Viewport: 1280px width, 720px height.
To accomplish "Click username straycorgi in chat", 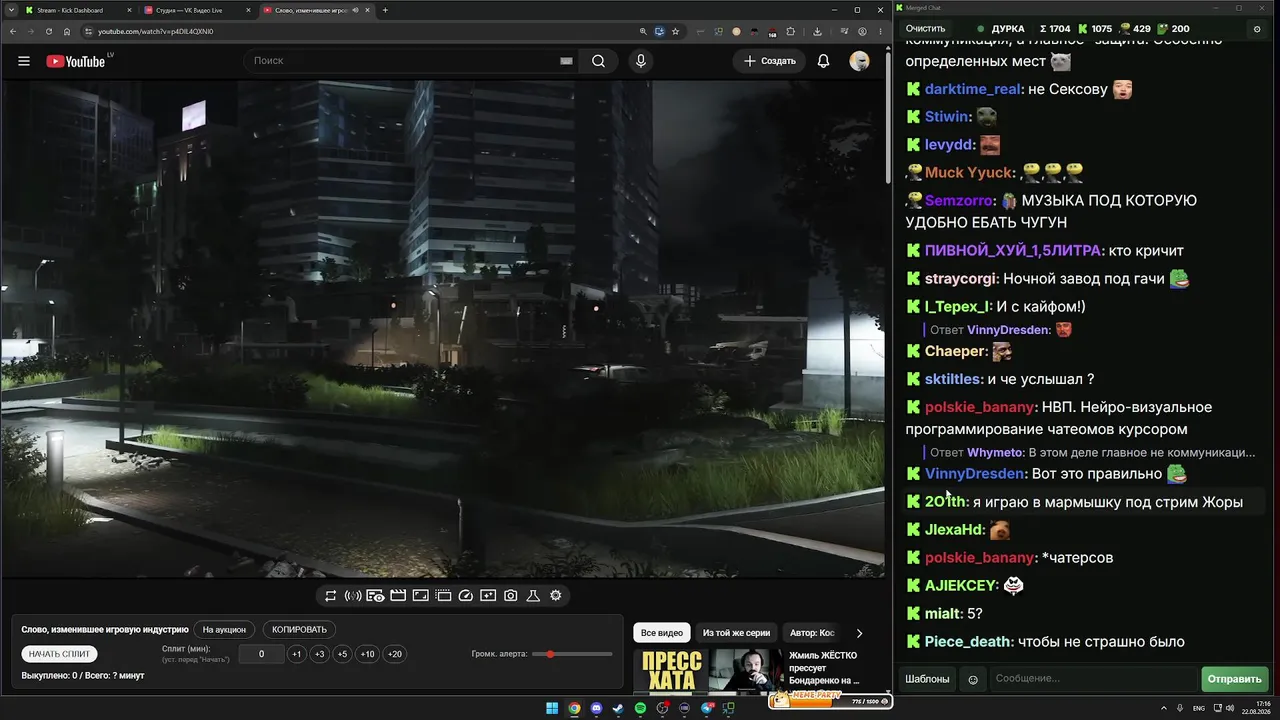I will pos(960,279).
